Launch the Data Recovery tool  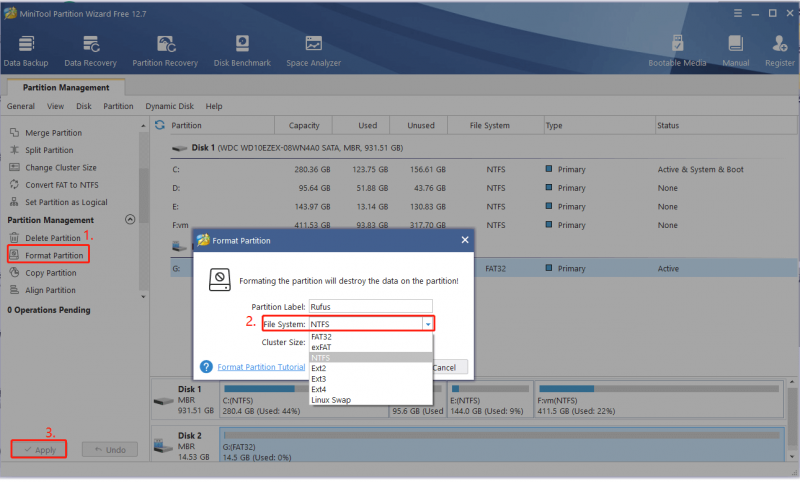click(x=90, y=51)
